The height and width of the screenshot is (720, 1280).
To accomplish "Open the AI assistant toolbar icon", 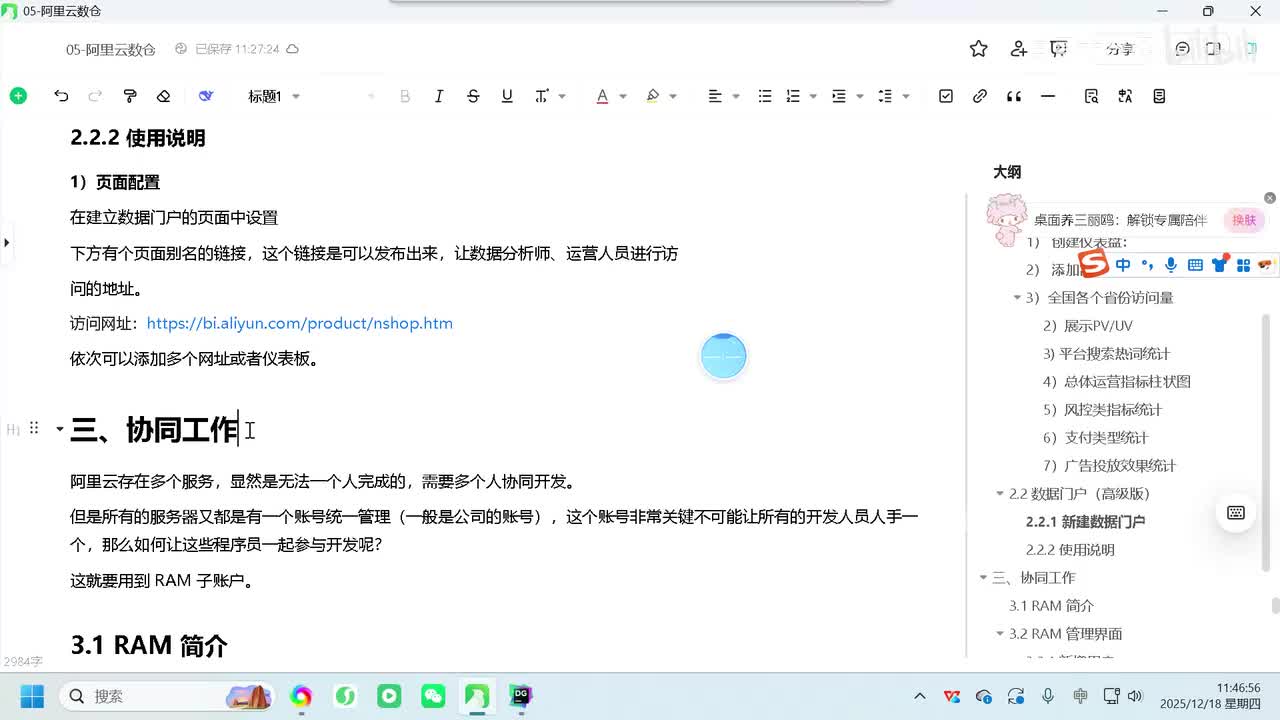I will [206, 96].
